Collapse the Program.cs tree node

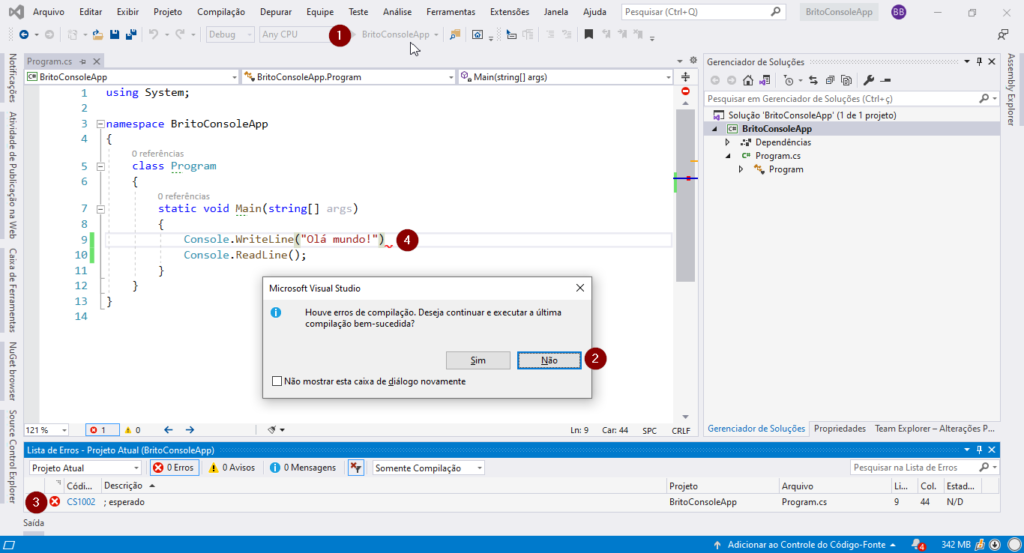(728, 156)
